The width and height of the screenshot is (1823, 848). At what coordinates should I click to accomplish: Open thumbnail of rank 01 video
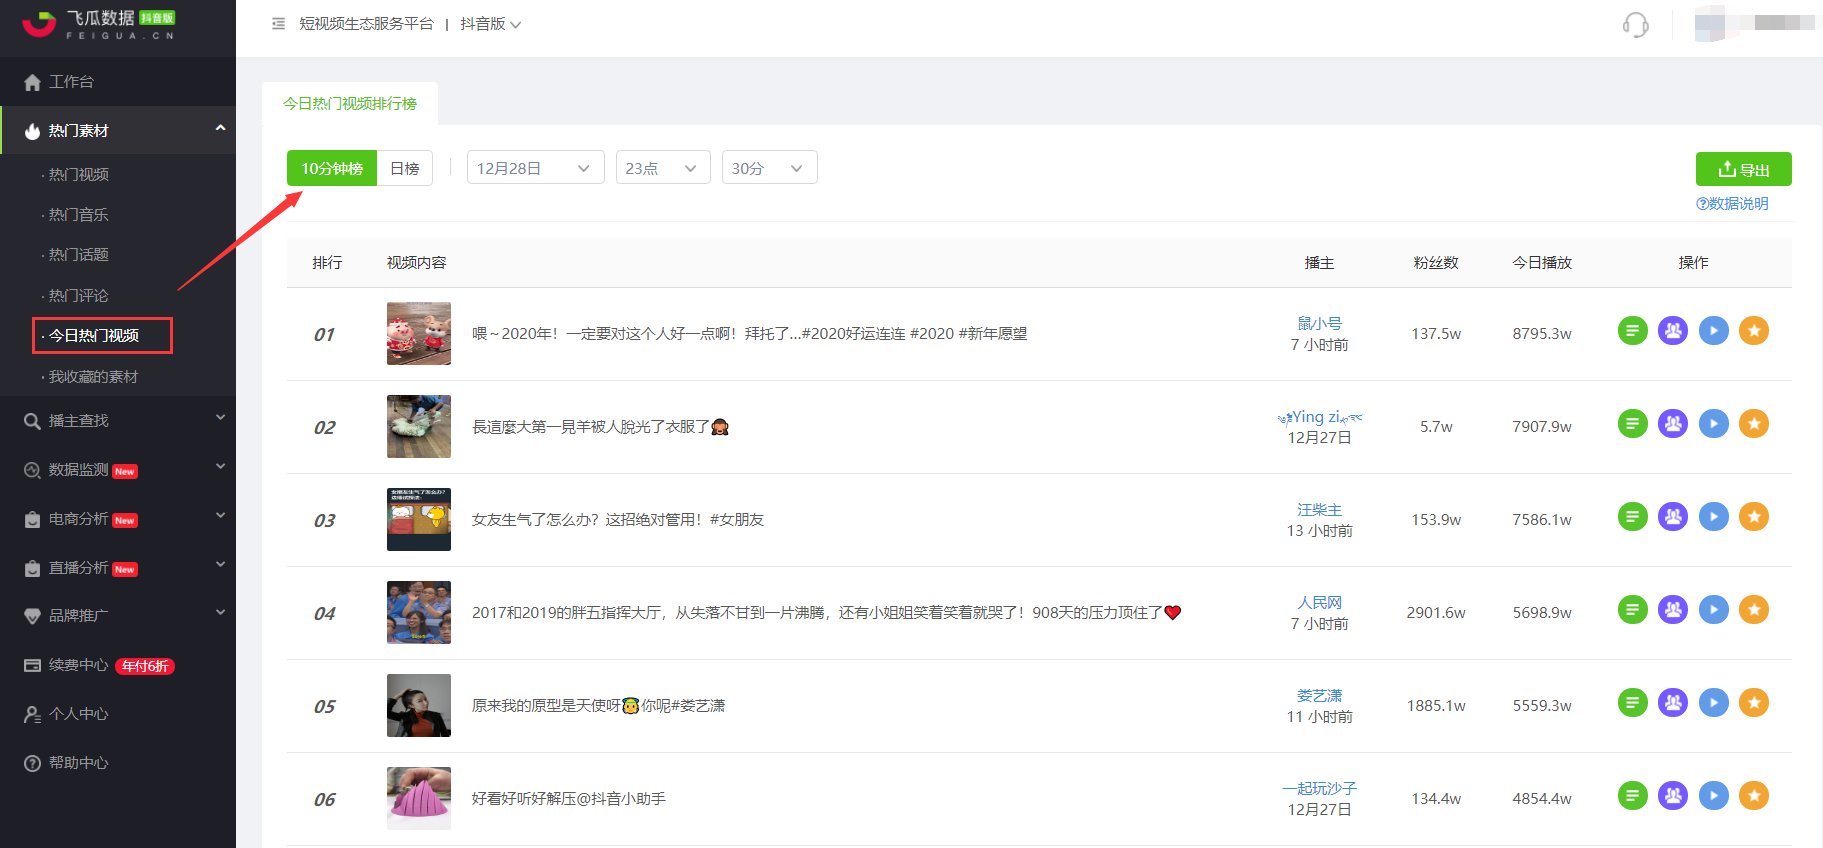coord(419,333)
